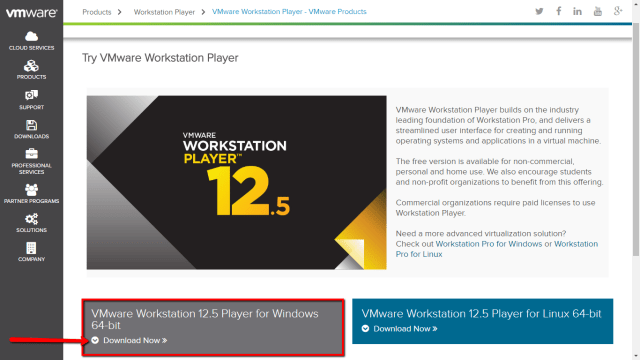Click VMware Workstation 12.5 Player for Linux heading
This screenshot has width=640, height=360.
481,313
